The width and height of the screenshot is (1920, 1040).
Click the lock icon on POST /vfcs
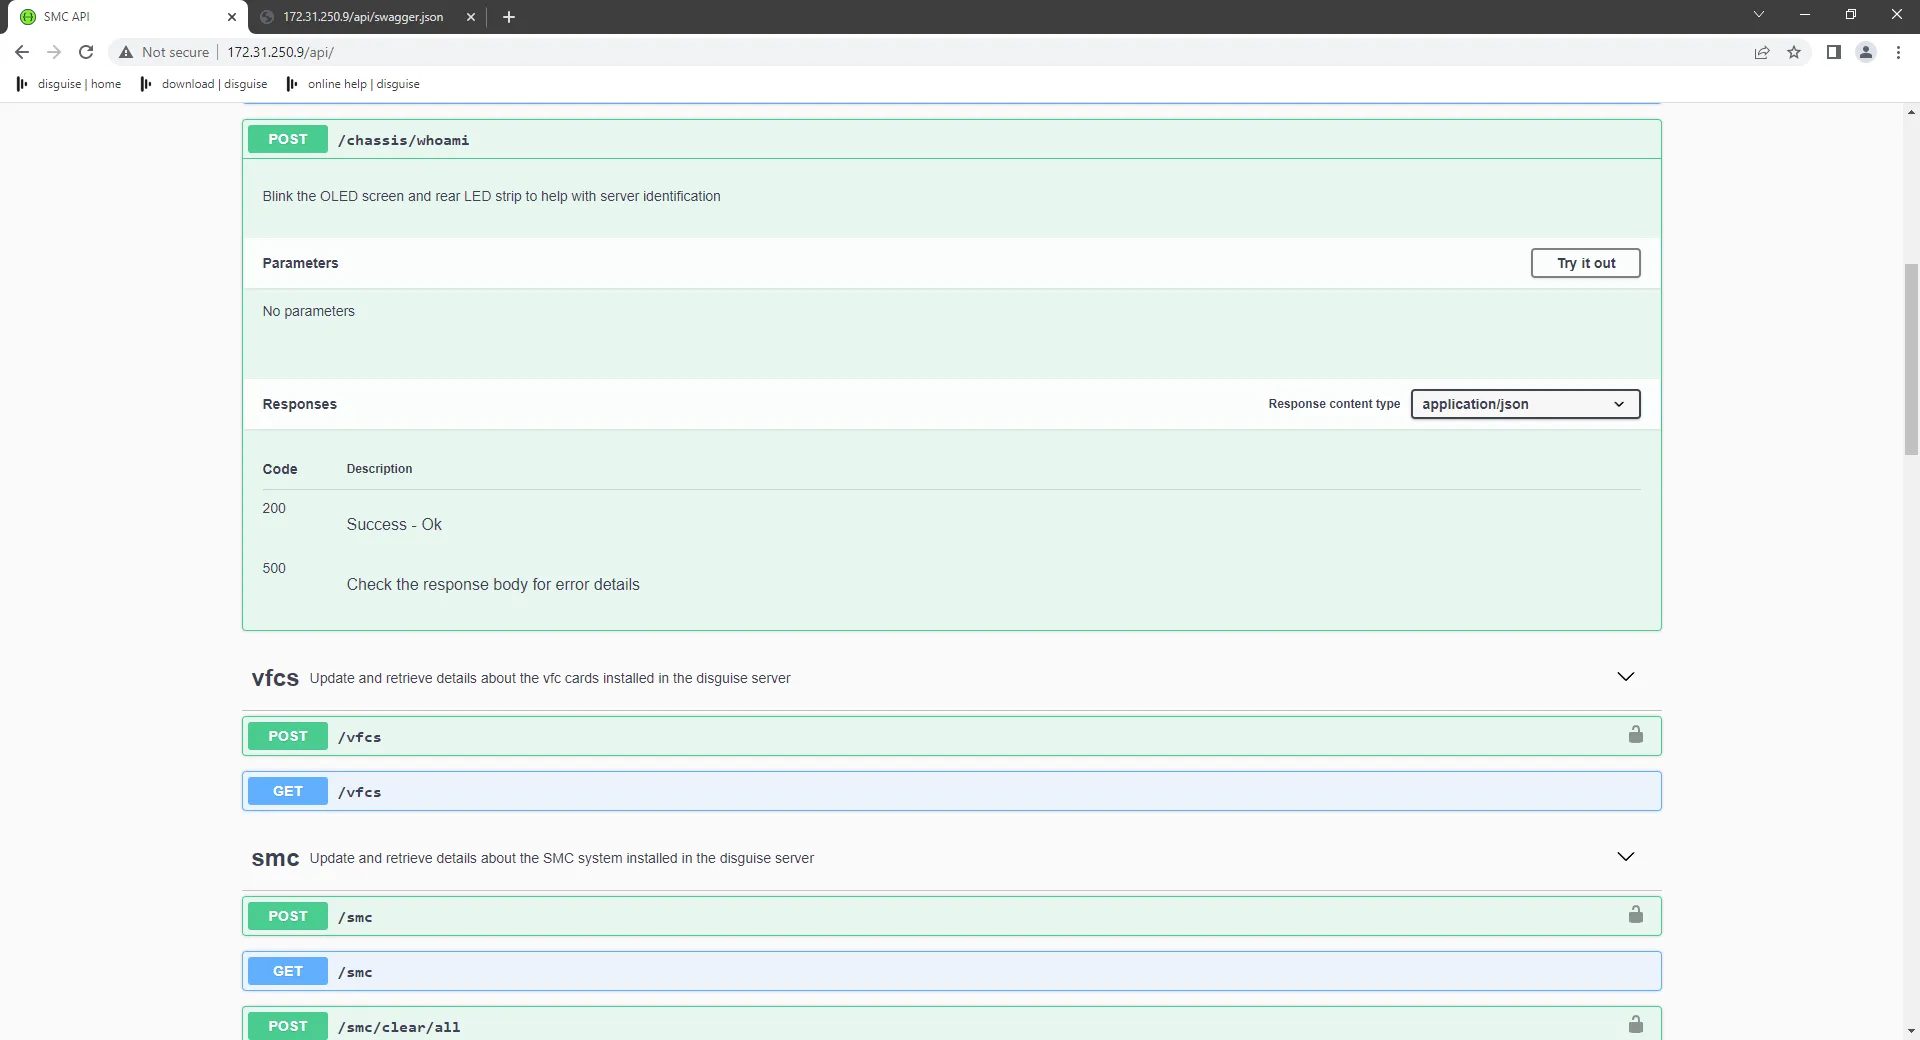coord(1636,734)
